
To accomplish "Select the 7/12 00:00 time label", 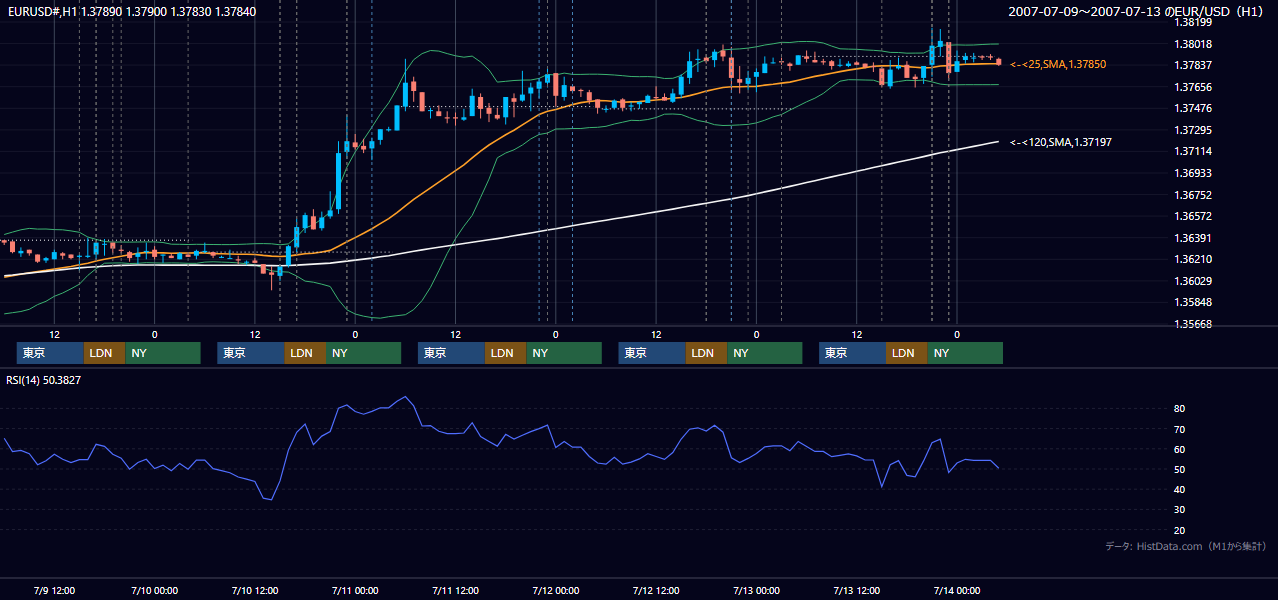I will click(x=555, y=590).
